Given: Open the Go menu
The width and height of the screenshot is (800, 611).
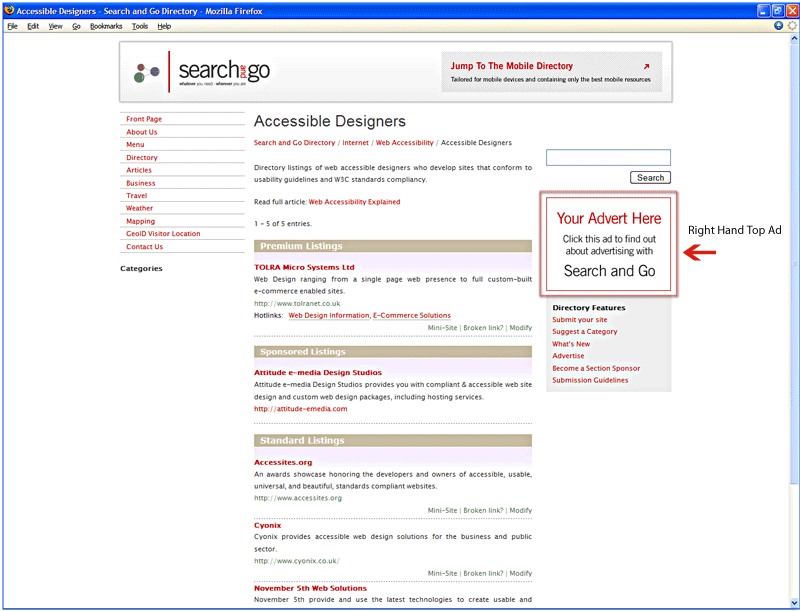Looking at the screenshot, I should 77,26.
